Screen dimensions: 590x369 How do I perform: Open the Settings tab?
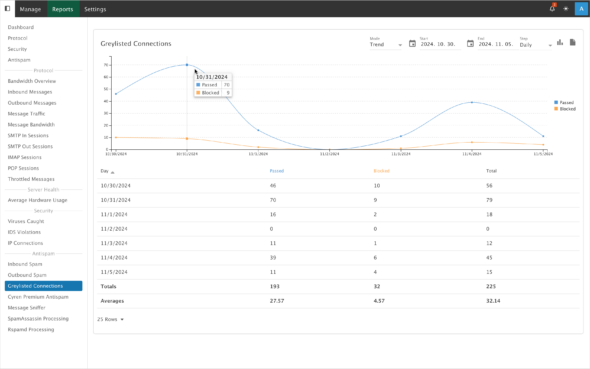[95, 9]
